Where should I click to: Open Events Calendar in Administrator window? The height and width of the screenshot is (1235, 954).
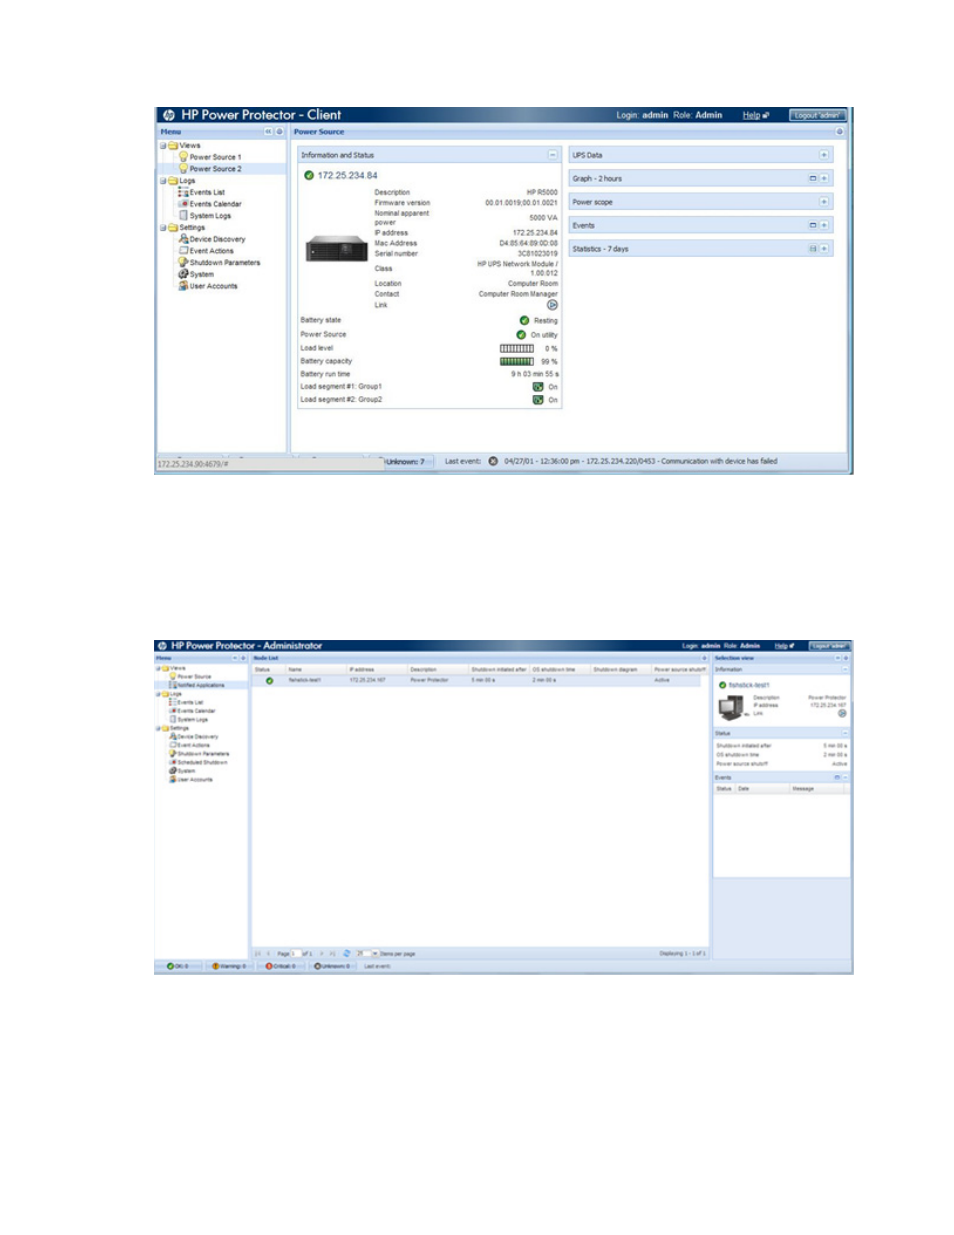pos(196,711)
